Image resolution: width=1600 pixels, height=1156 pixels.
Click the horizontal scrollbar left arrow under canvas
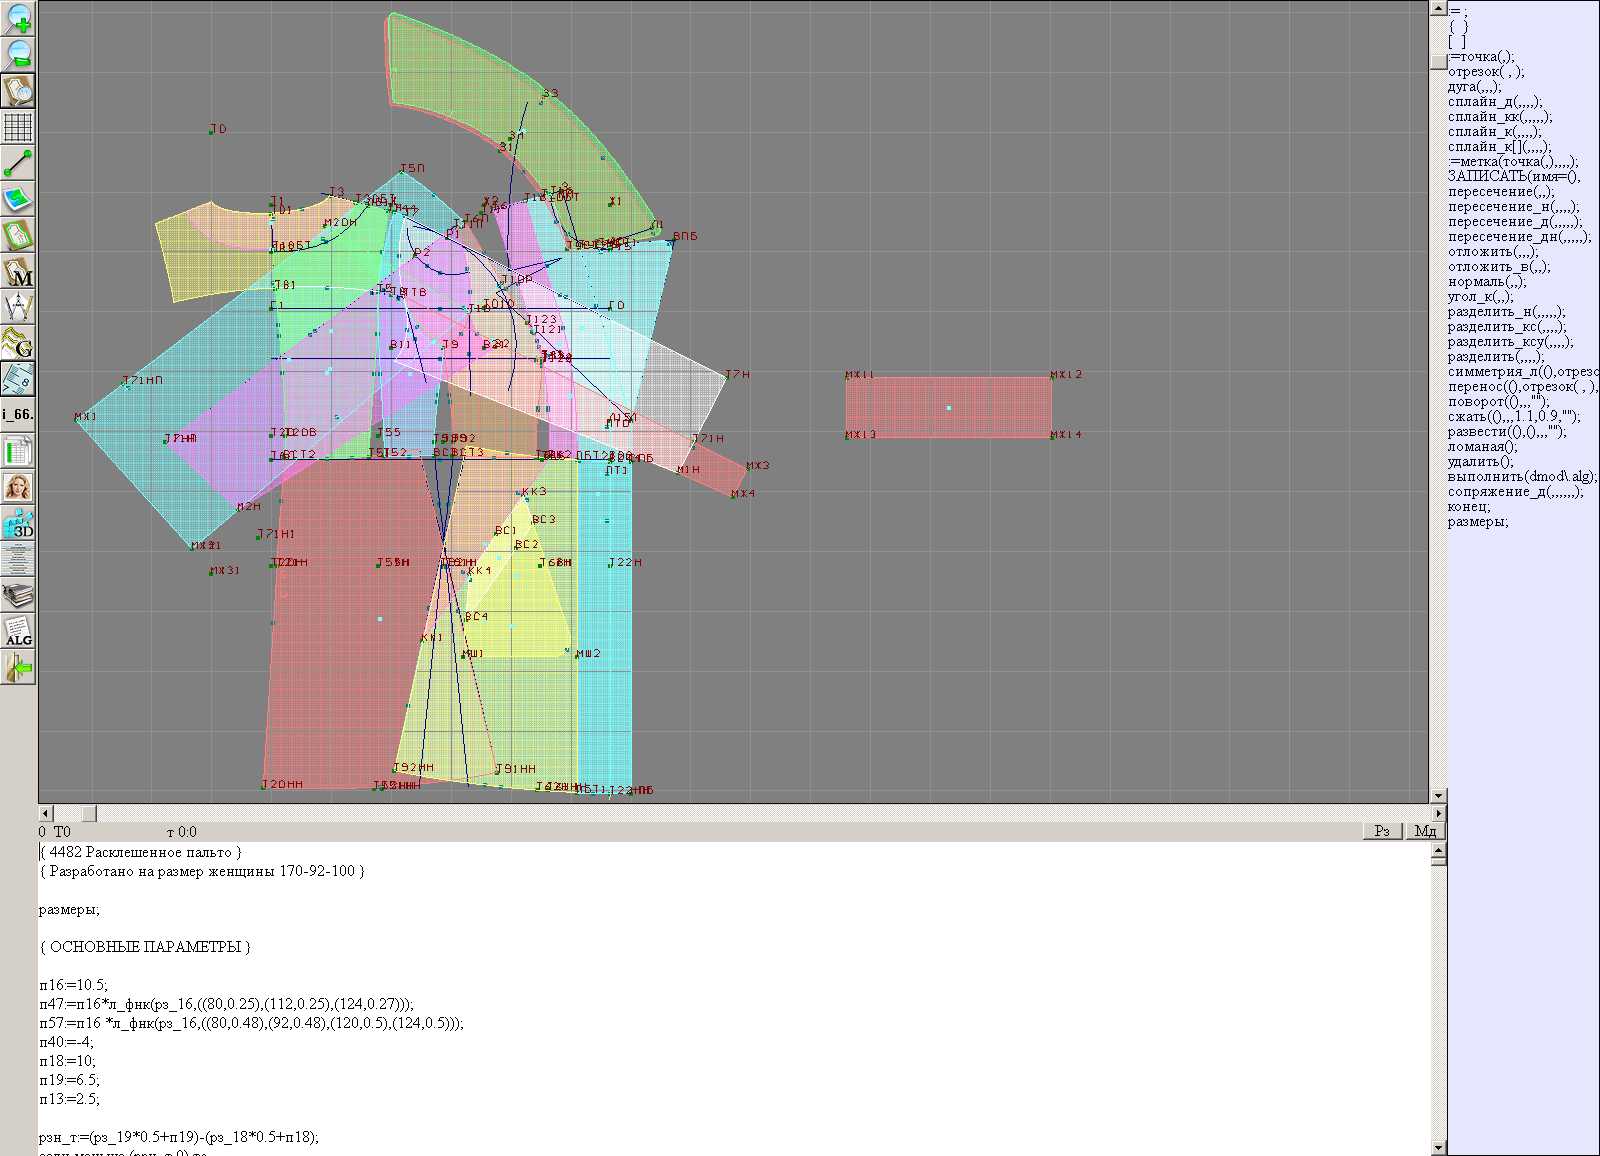45,813
